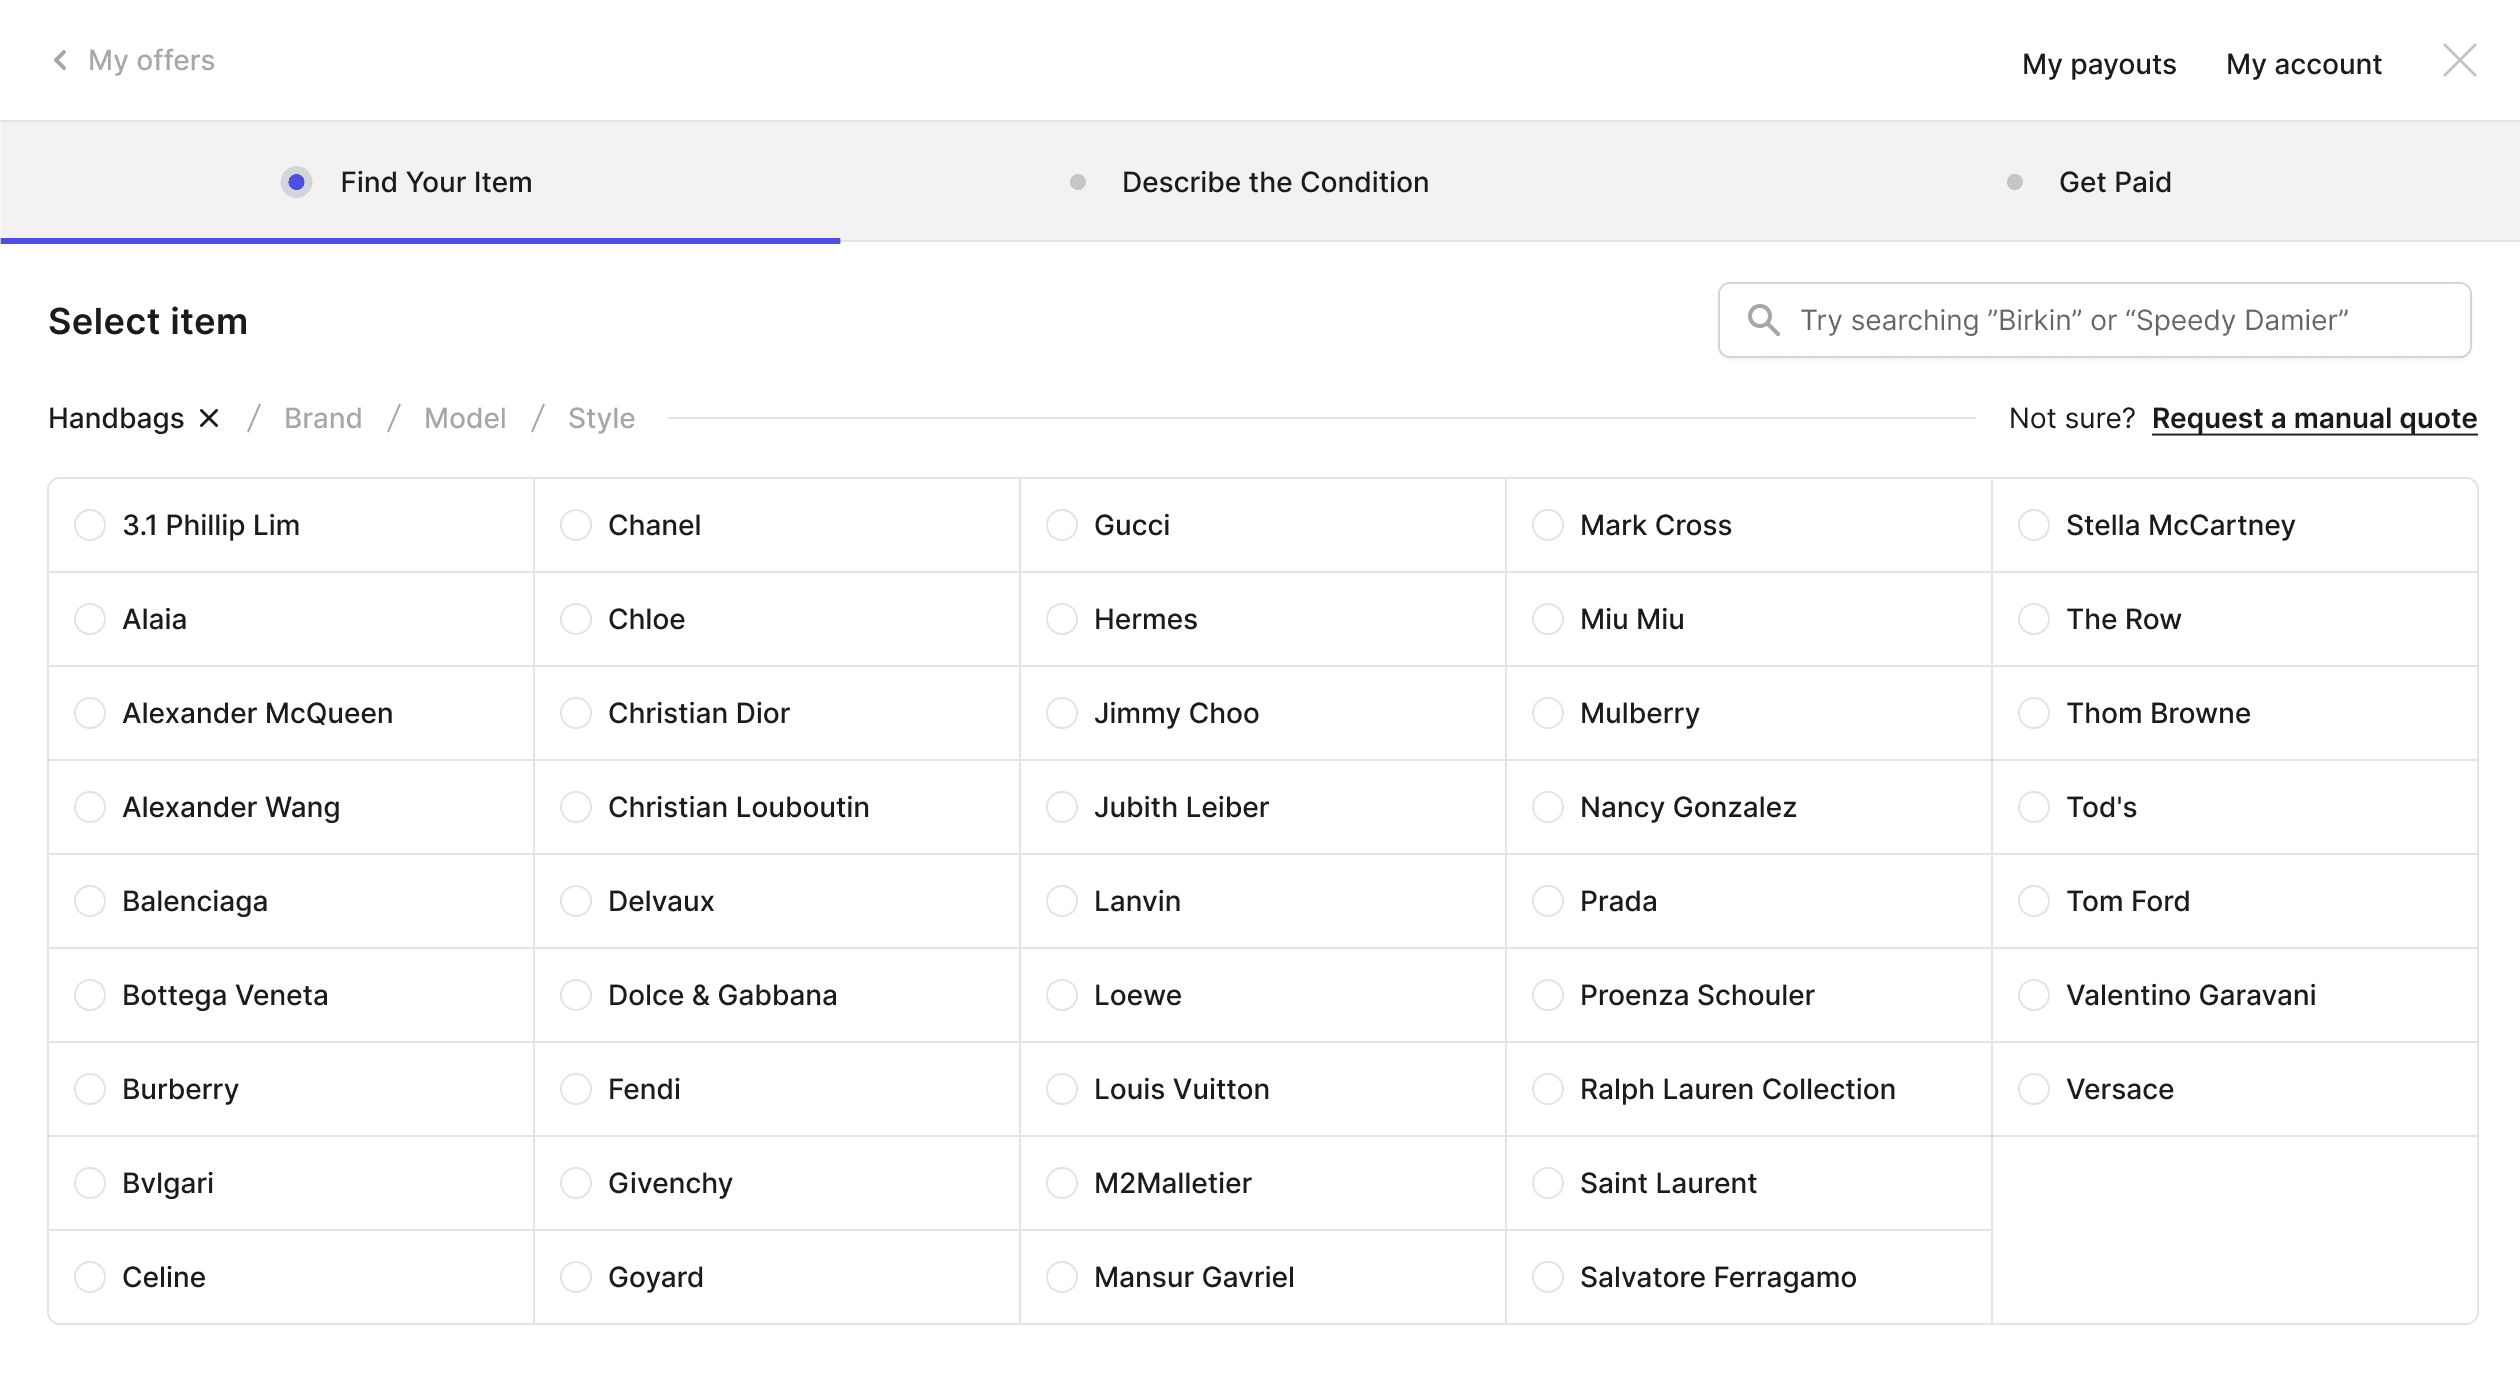Screen dimensions: 2520x1400
Task: Open My account menu item
Action: pos(2303,64)
